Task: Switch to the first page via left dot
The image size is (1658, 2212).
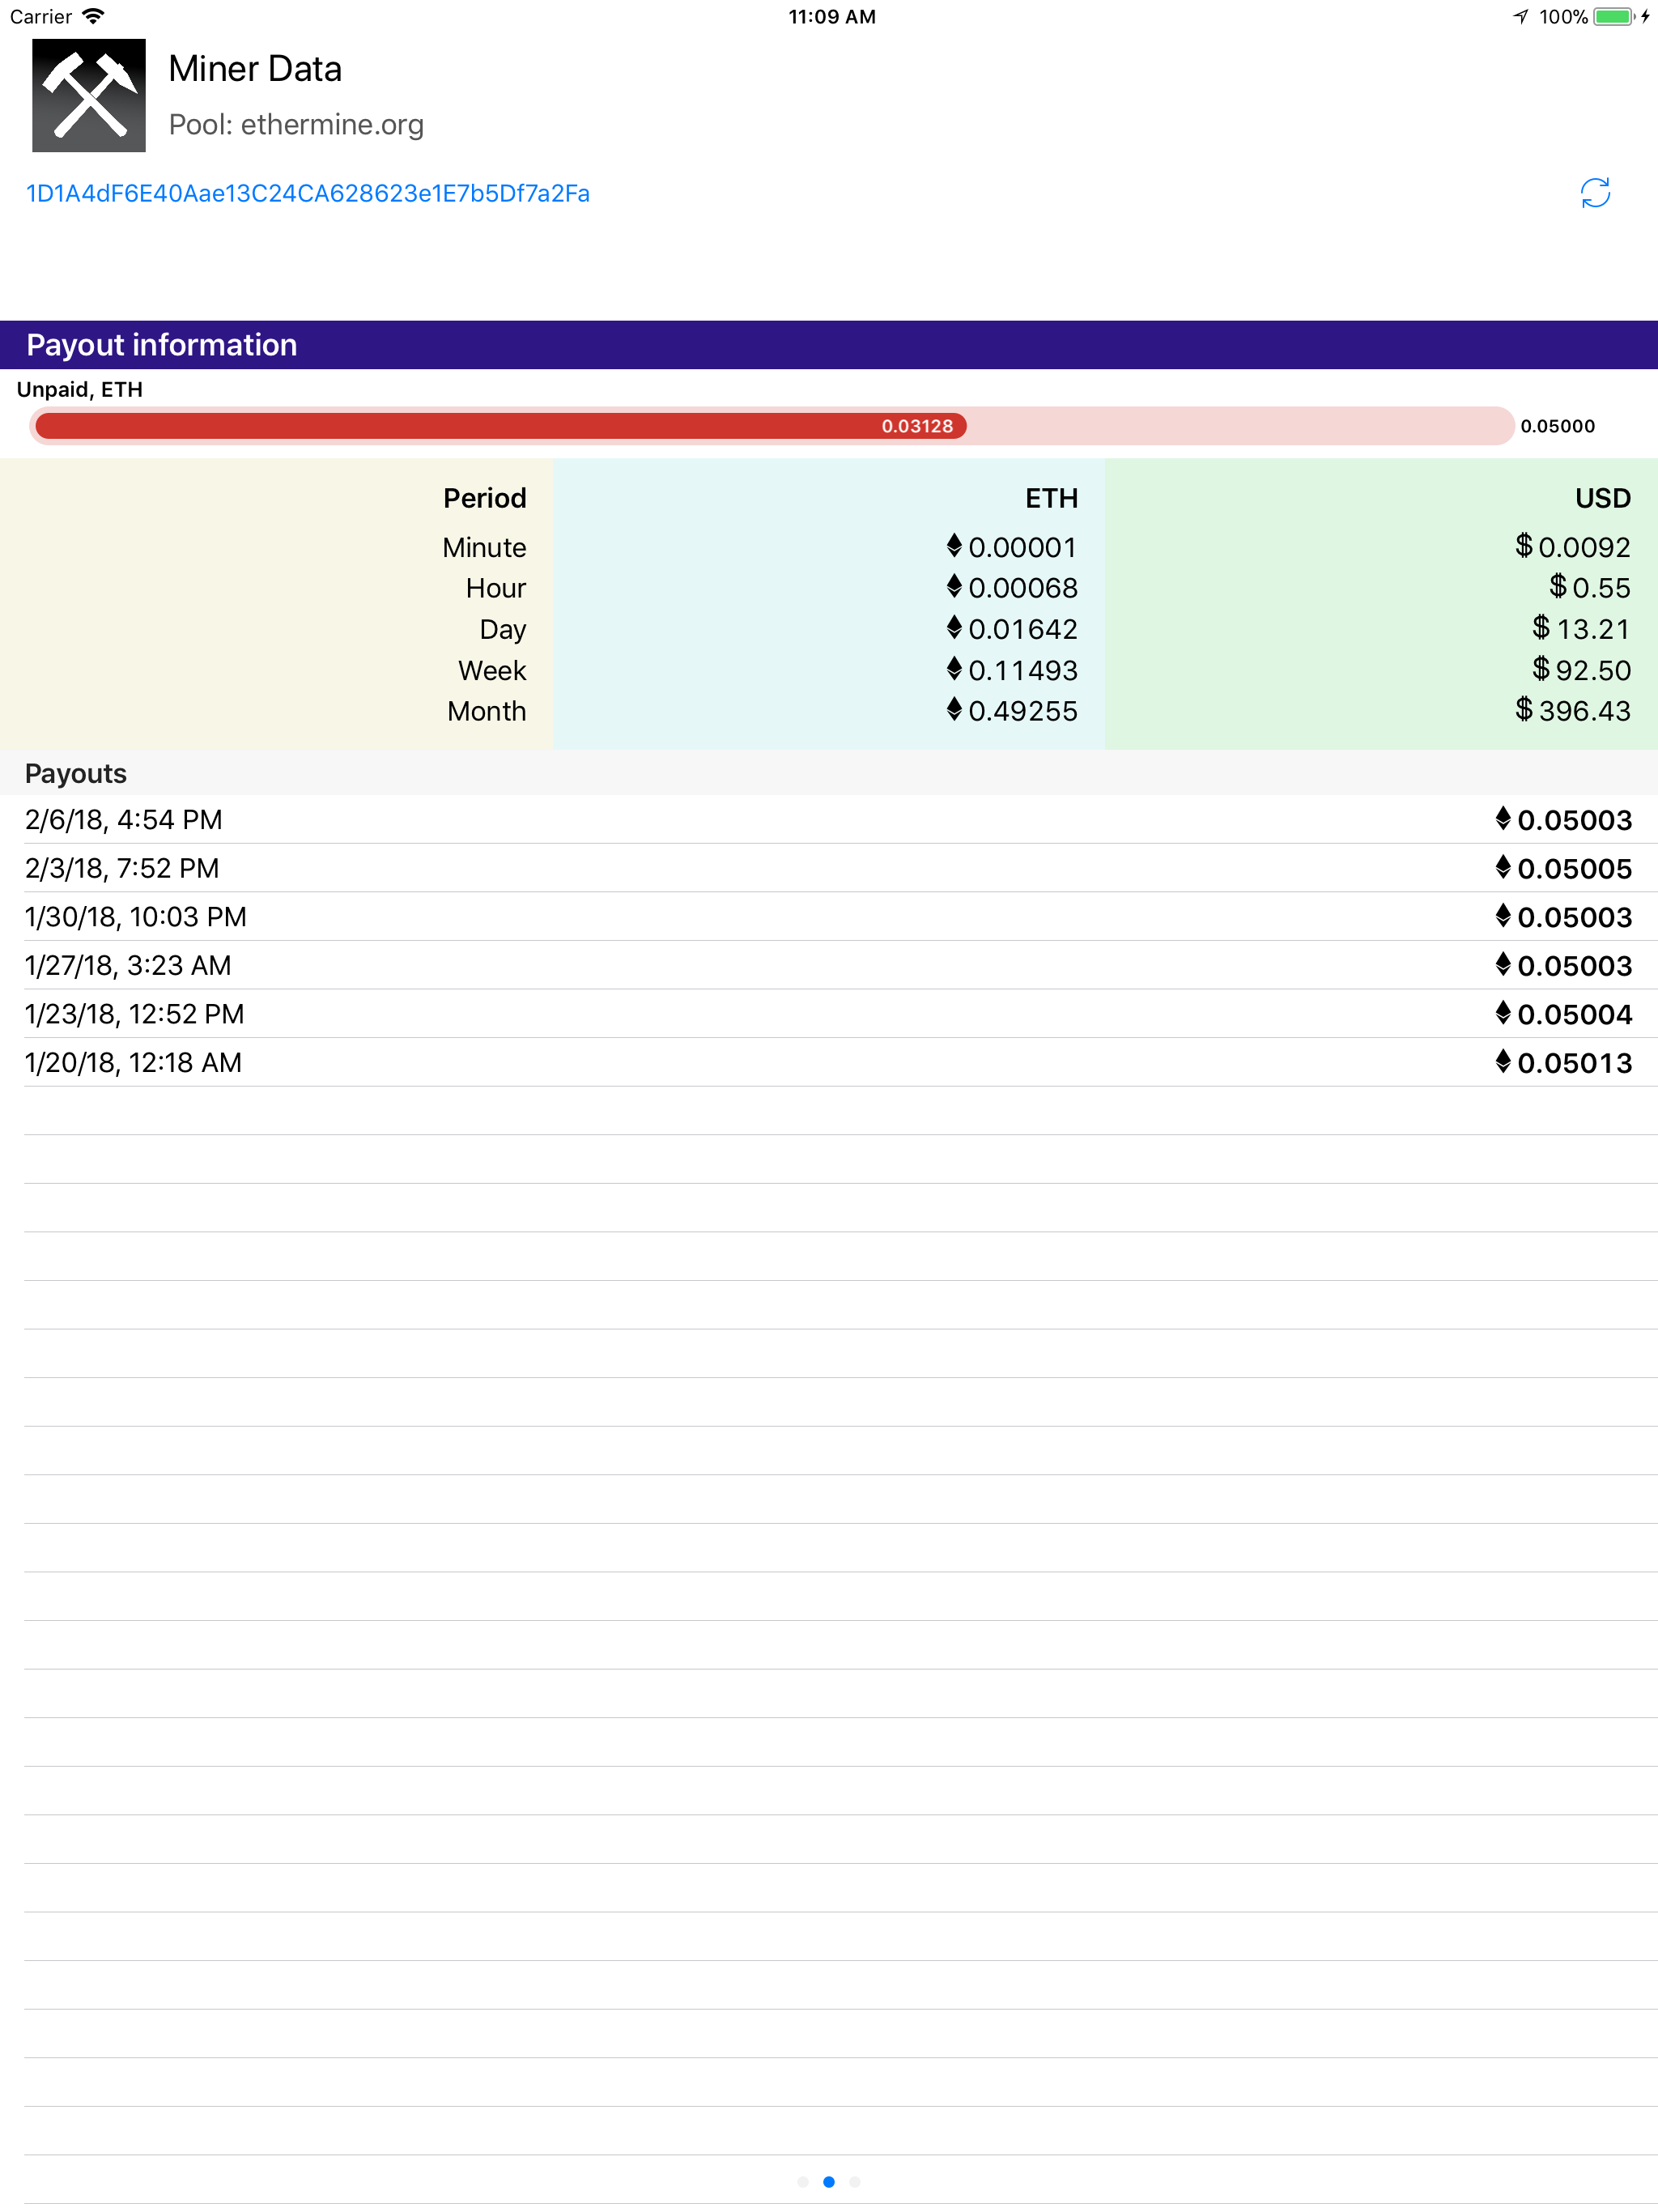Action: click(803, 2182)
